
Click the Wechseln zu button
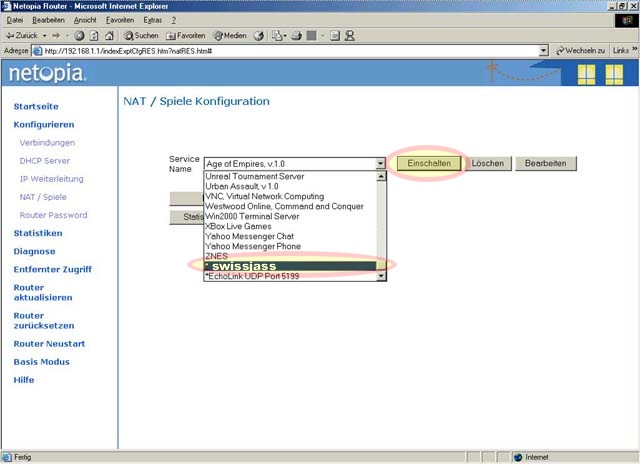point(580,51)
